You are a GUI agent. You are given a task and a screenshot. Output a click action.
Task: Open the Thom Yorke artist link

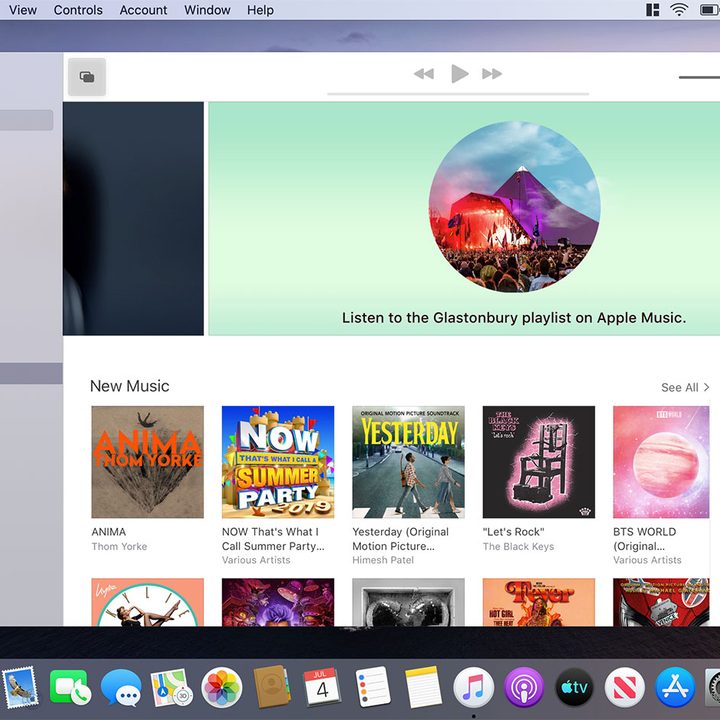coord(119,546)
